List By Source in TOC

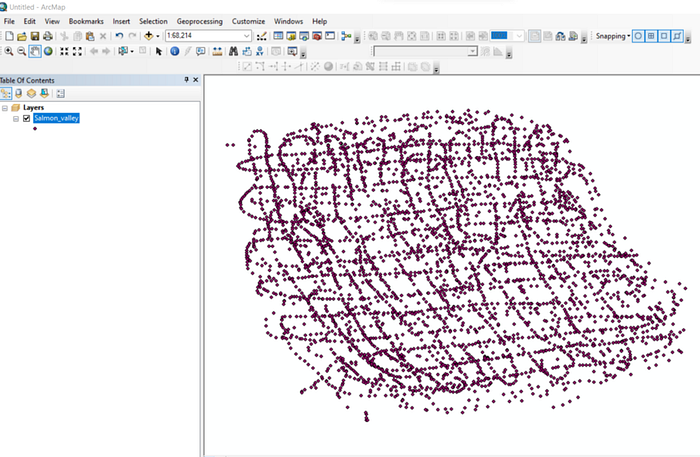click(x=18, y=93)
